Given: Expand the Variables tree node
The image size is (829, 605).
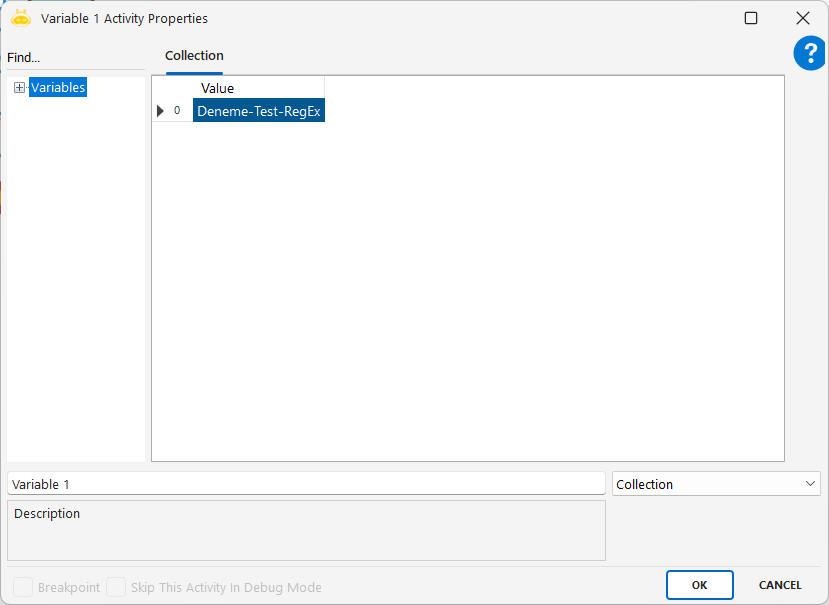Looking at the screenshot, I should coord(19,88).
